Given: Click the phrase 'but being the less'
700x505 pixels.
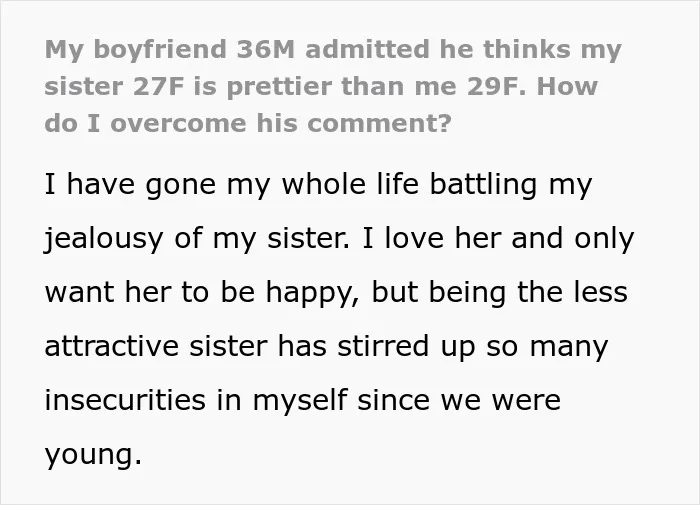Looking at the screenshot, I should pos(500,292).
